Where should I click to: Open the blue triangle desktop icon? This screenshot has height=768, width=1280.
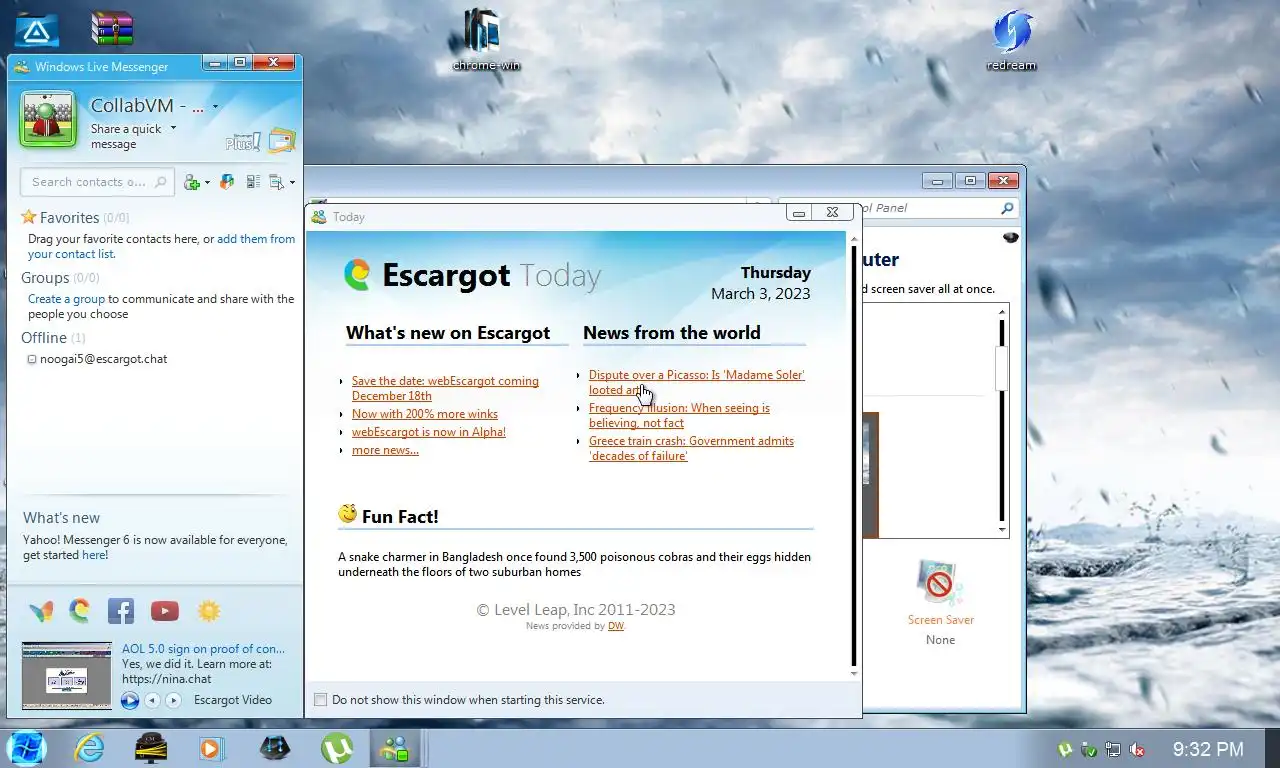click(x=36, y=30)
